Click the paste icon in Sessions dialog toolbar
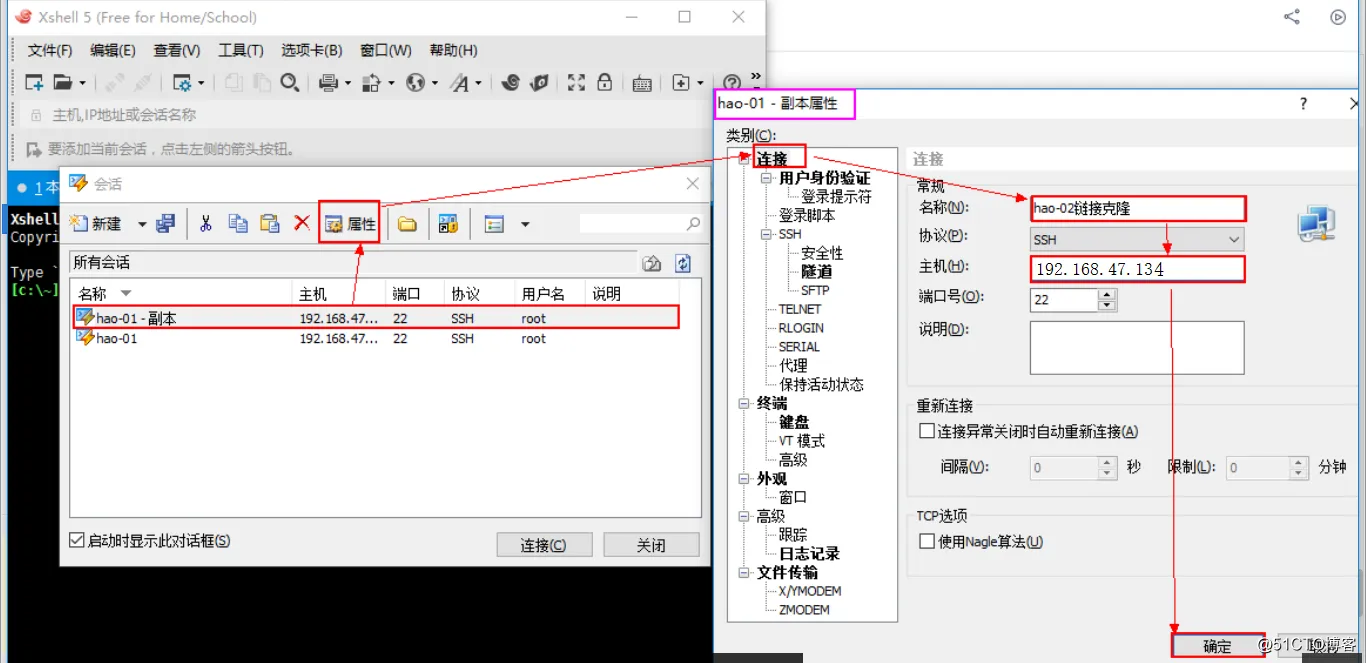The width and height of the screenshot is (1366, 663). coord(269,223)
